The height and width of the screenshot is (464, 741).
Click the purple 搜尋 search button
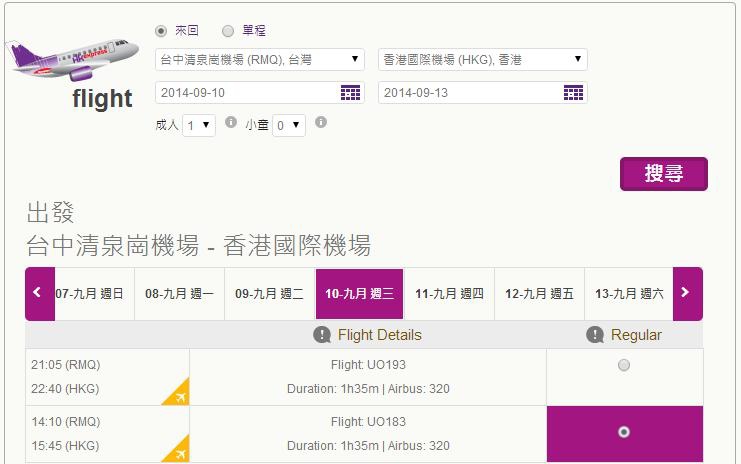click(664, 174)
